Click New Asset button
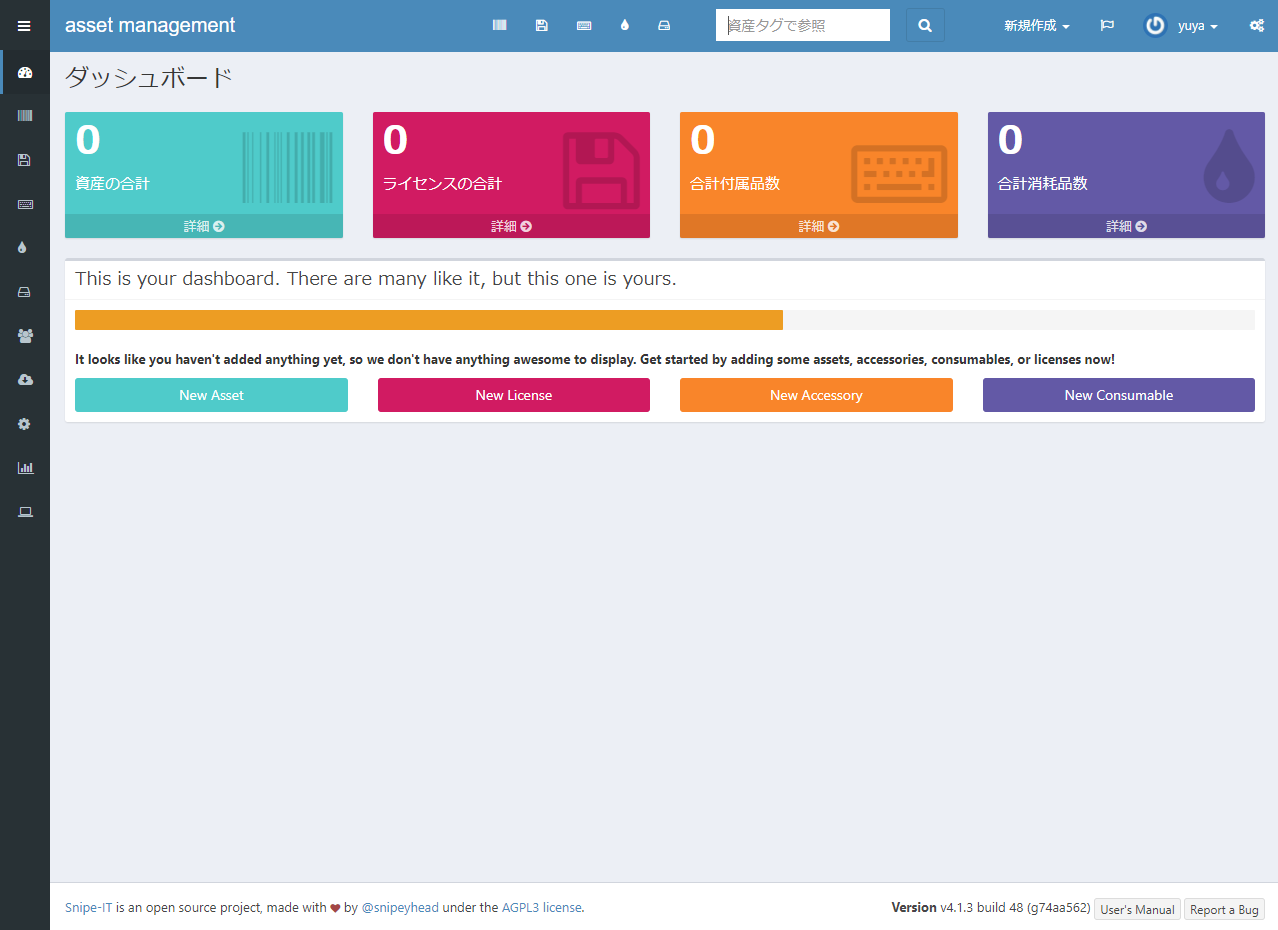1278x930 pixels. 211,395
